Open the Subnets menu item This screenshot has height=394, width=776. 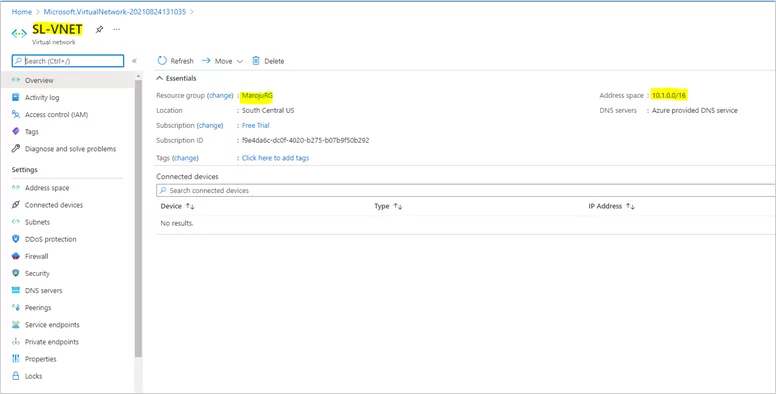(38, 222)
